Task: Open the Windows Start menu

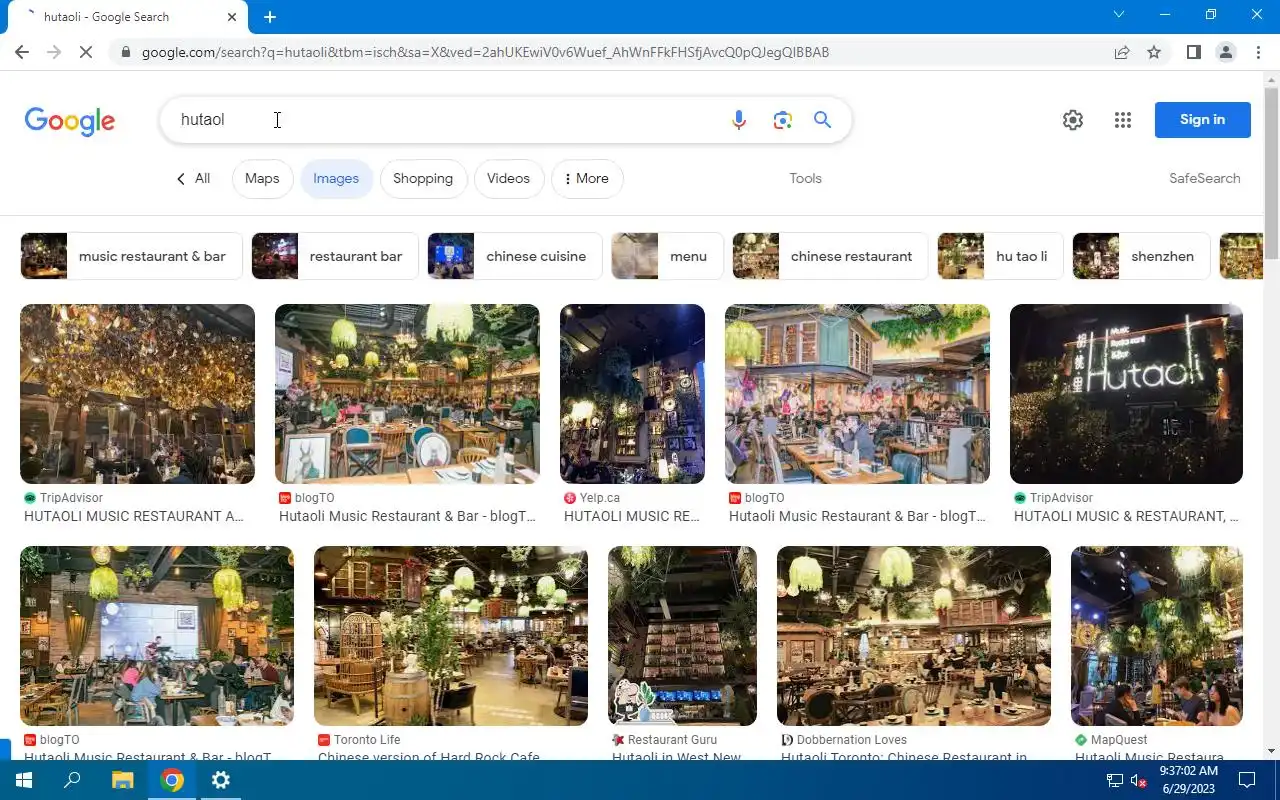Action: 24,780
